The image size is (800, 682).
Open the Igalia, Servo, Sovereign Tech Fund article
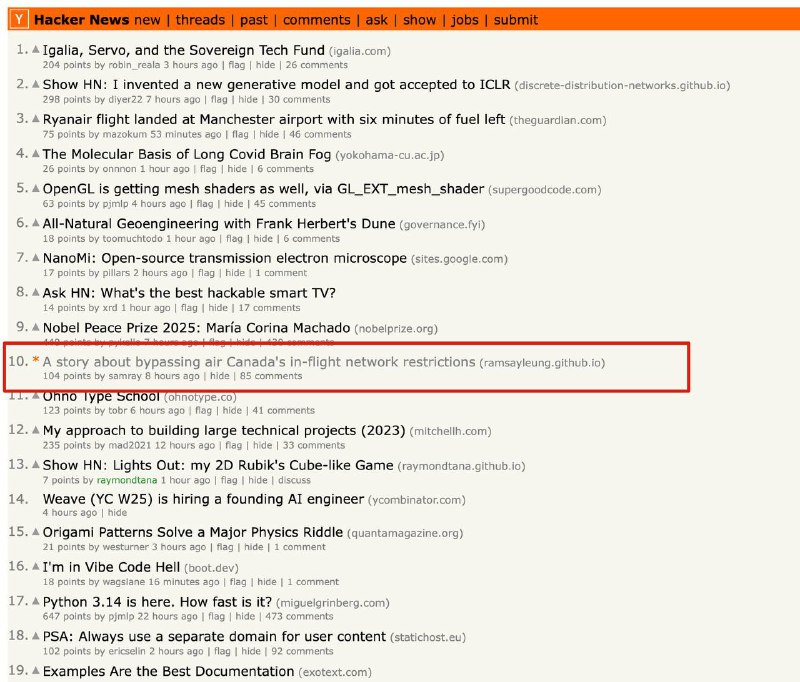(184, 50)
